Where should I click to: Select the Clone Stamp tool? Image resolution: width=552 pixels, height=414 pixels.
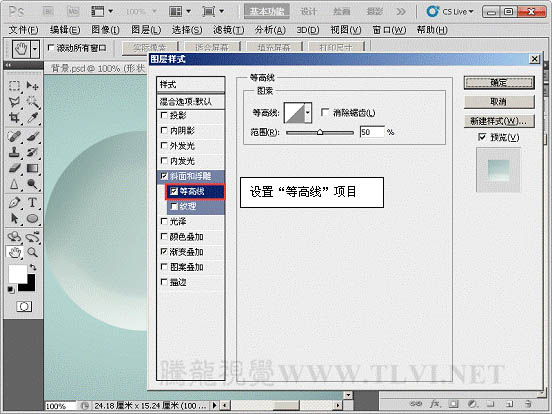pos(14,152)
